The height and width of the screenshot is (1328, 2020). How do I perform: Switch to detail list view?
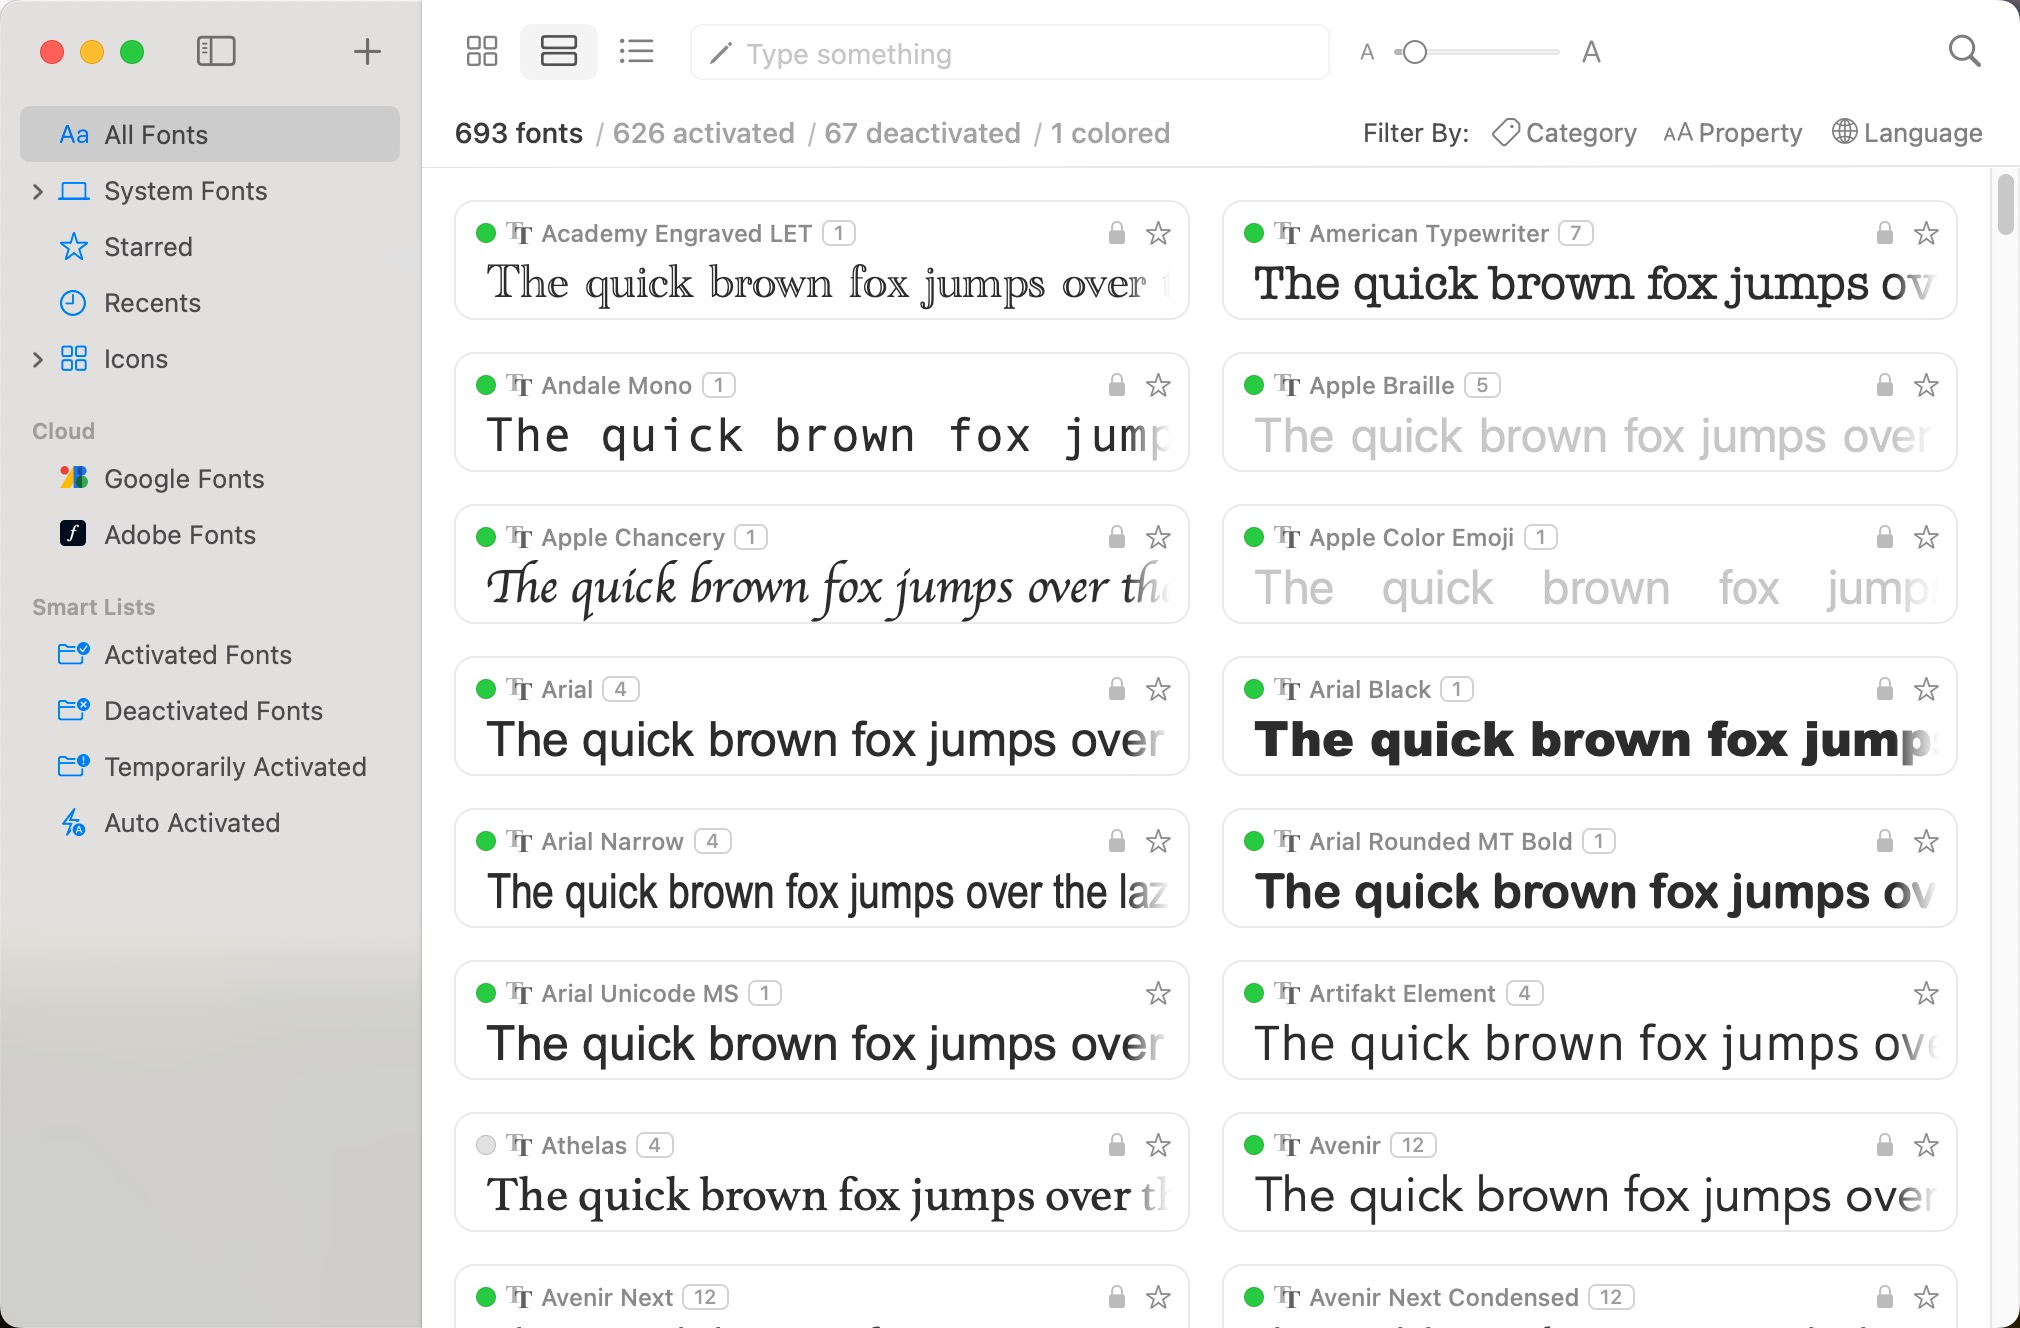636,52
